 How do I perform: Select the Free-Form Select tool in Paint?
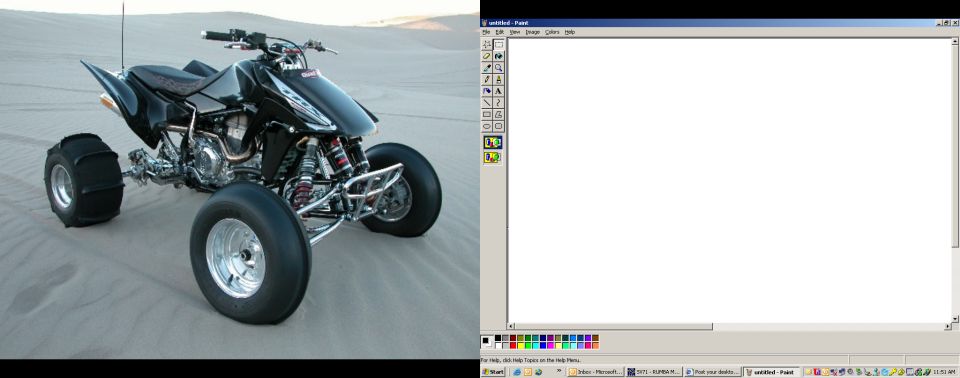click(x=487, y=44)
